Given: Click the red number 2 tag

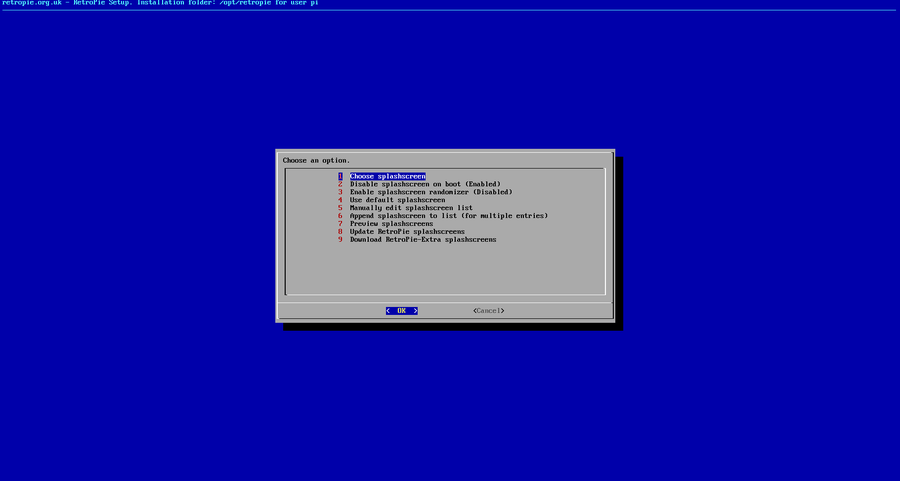Looking at the screenshot, I should coord(340,184).
